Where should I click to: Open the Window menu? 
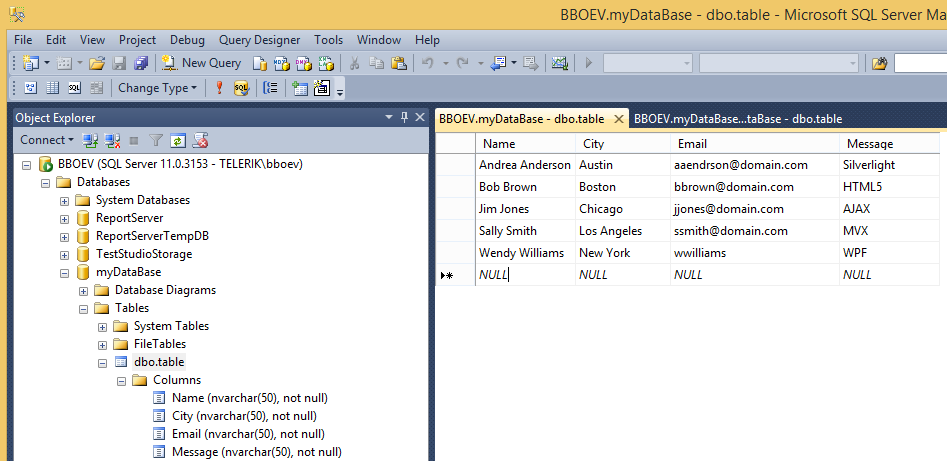tap(379, 40)
